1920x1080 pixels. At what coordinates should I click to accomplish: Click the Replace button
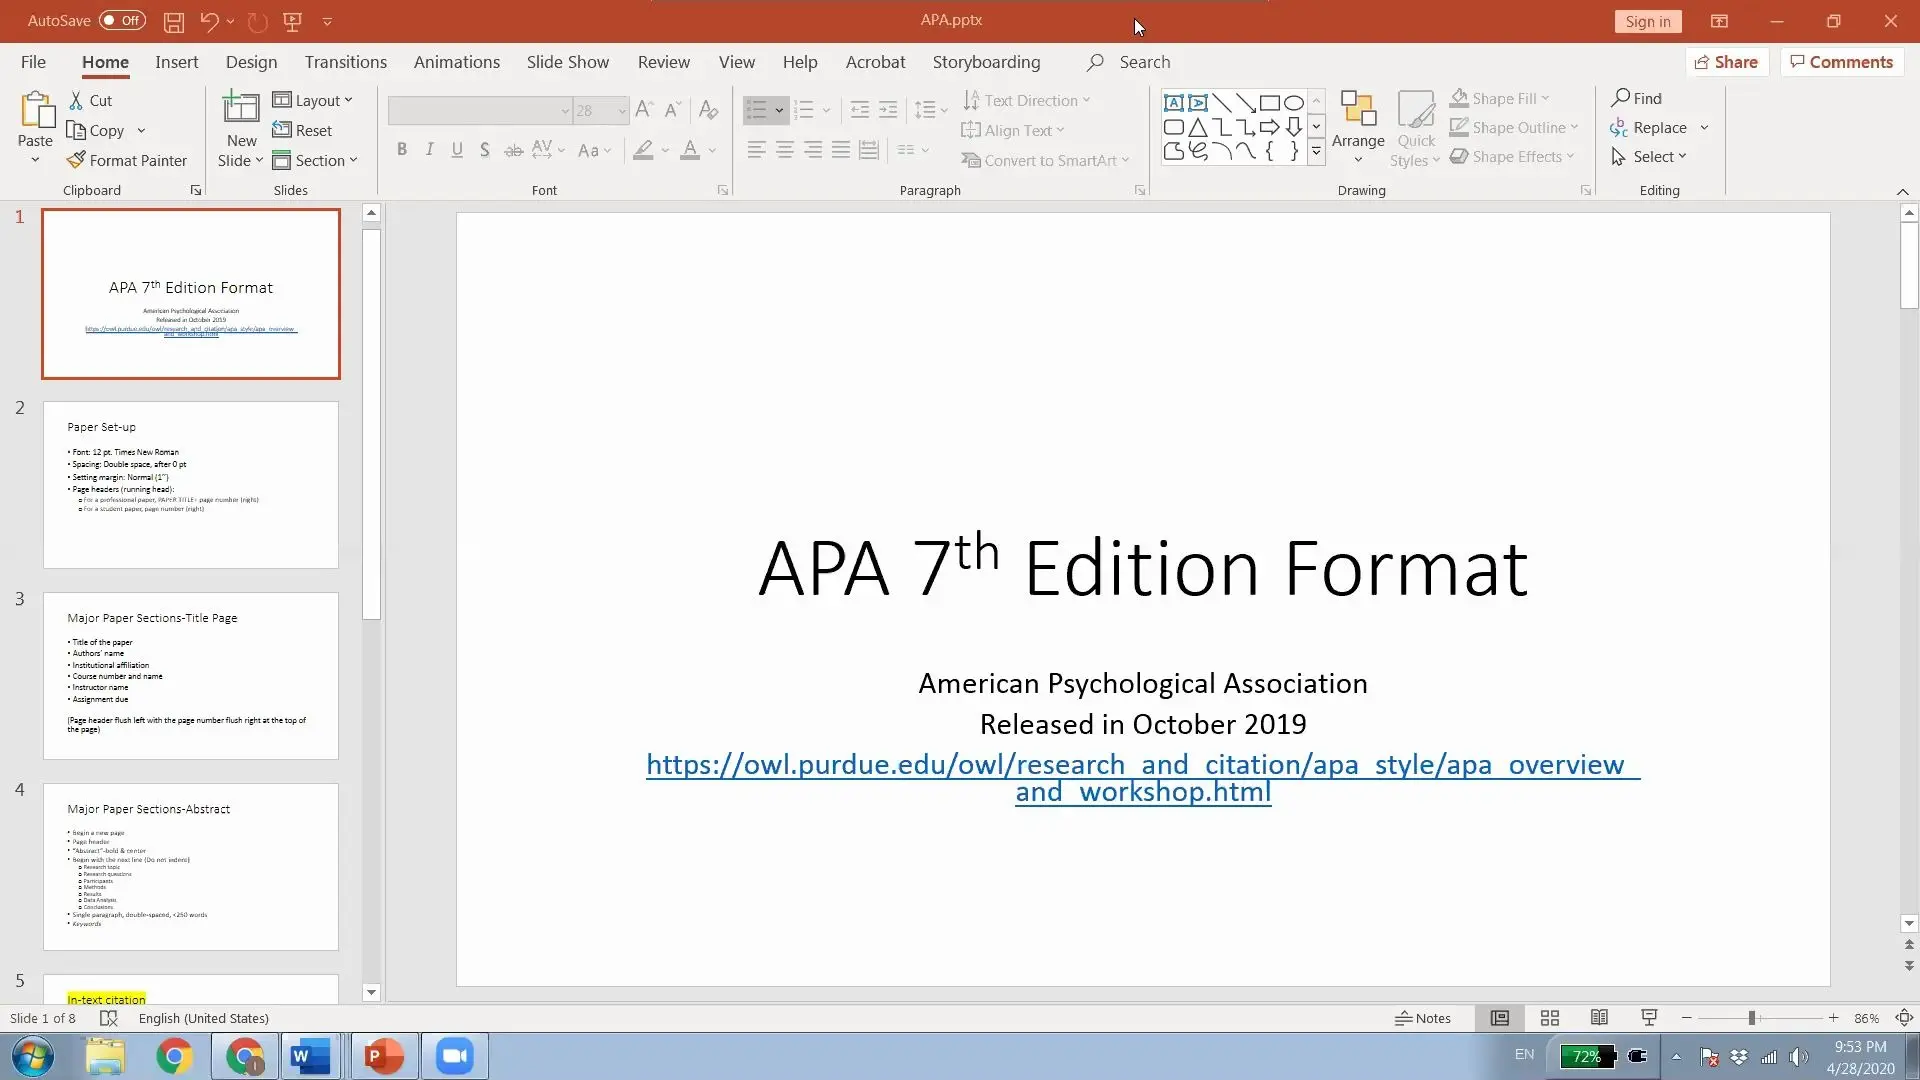click(x=1649, y=127)
